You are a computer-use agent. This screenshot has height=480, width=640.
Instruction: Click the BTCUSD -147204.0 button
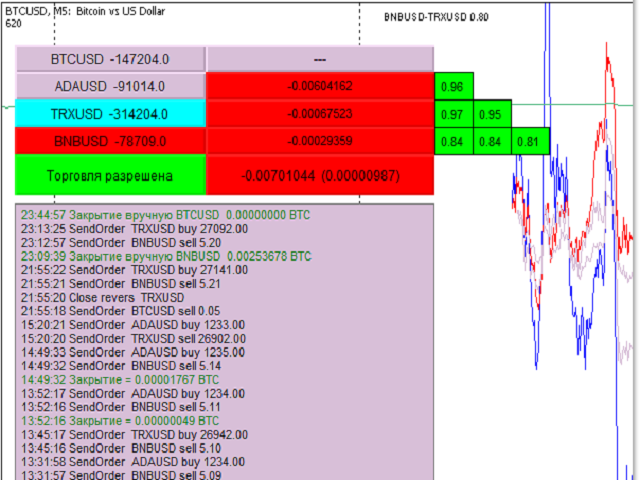coord(110,59)
